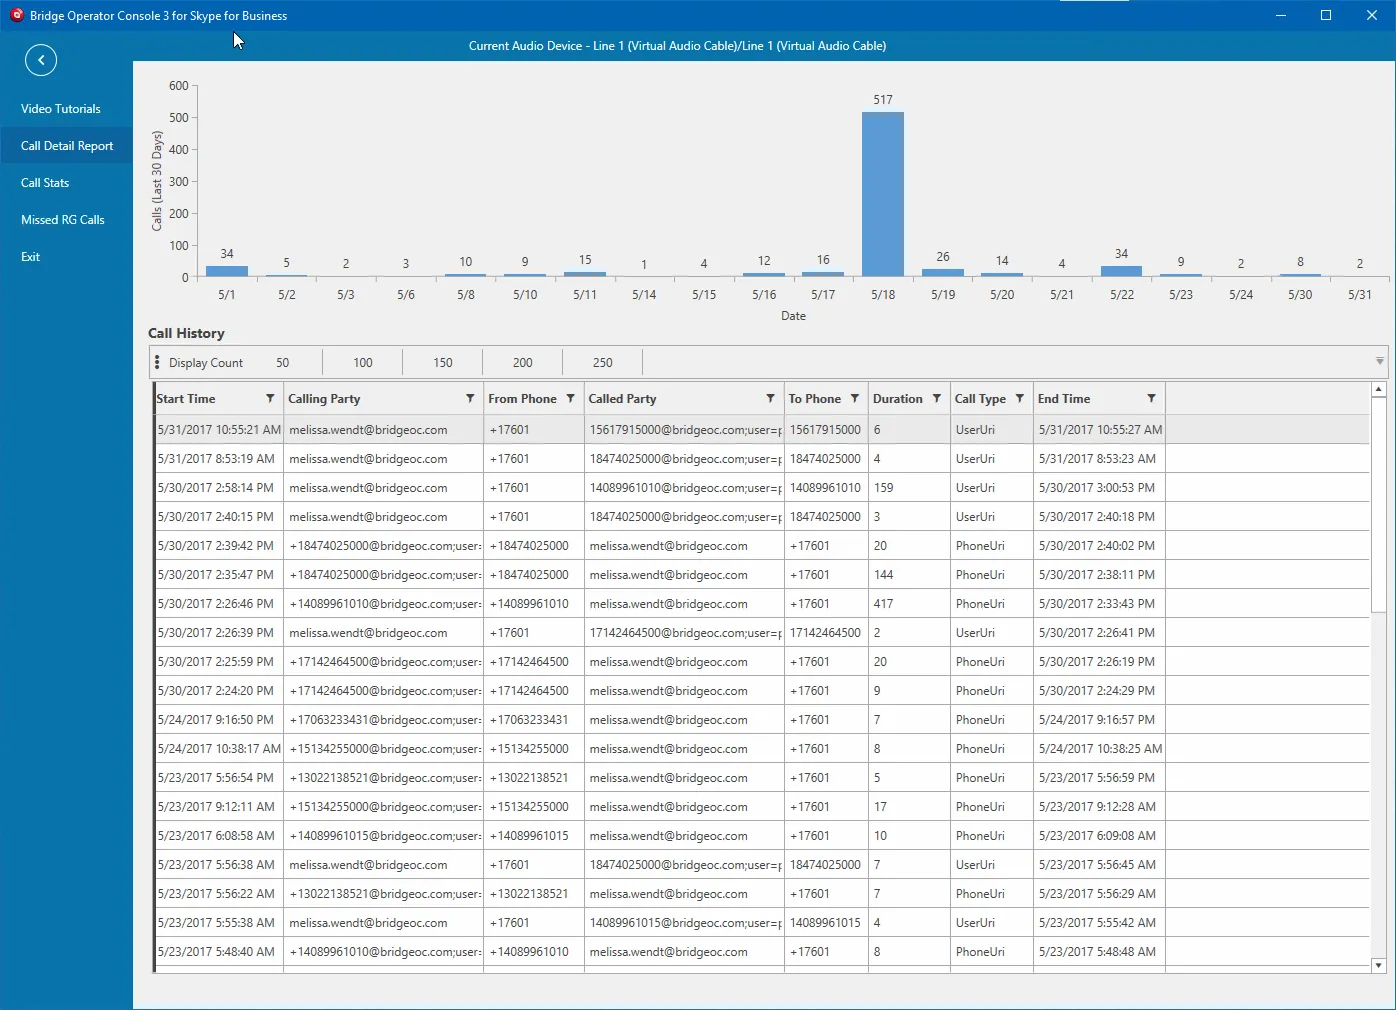1396x1010 pixels.
Task: Open the Calling Party filter funnel
Action: 470,398
